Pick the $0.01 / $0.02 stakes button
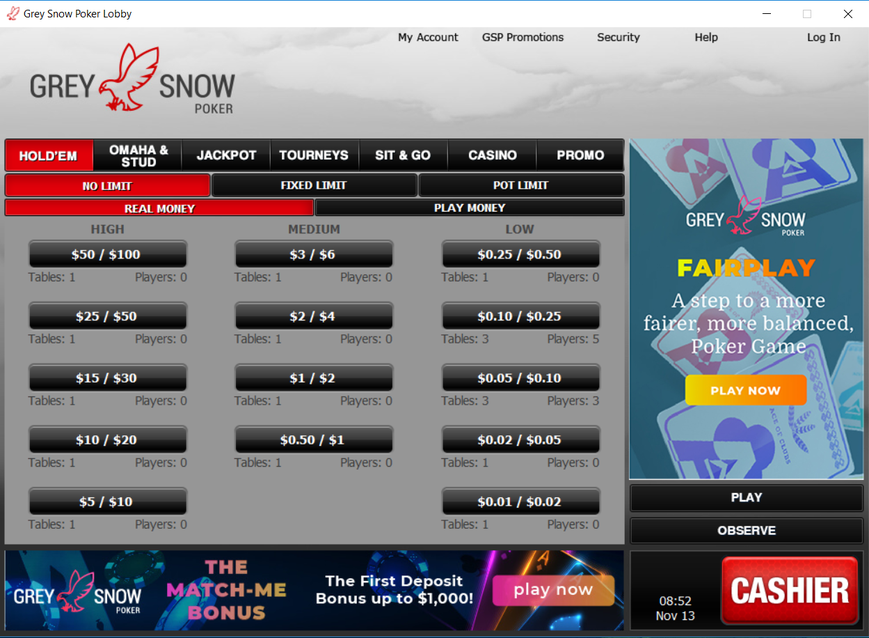 (x=520, y=502)
